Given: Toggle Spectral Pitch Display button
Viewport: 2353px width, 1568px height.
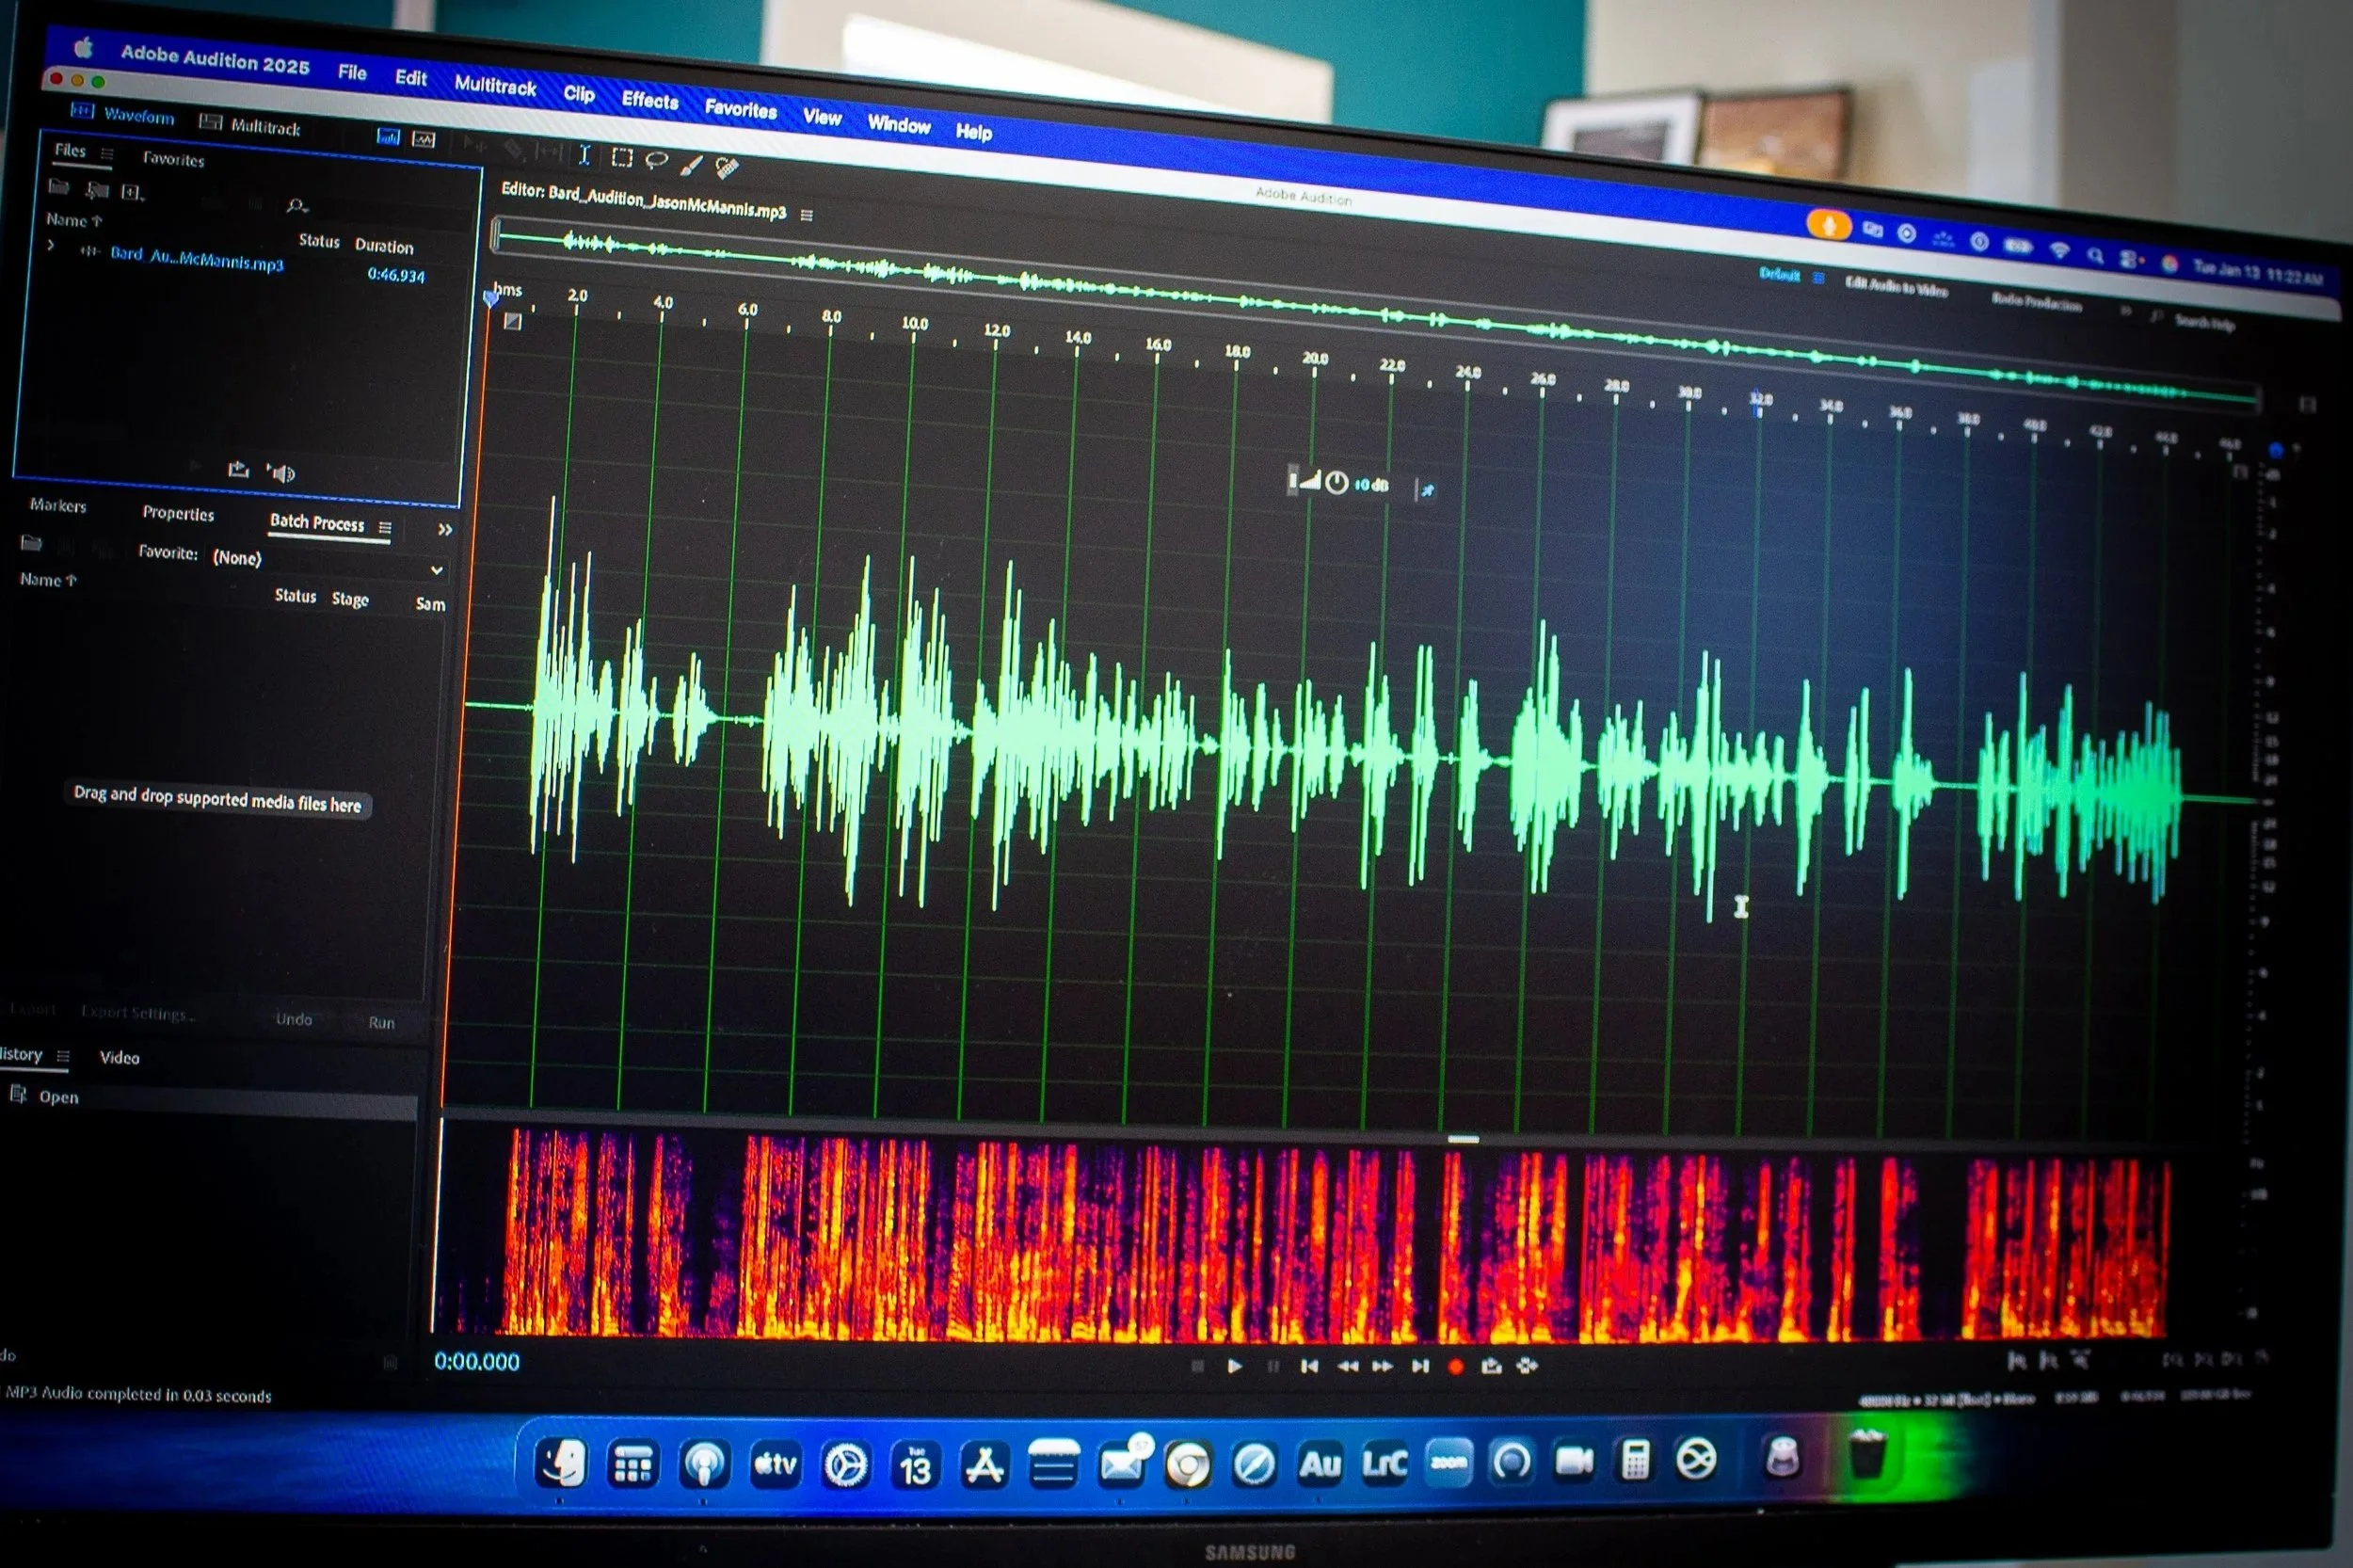Looking at the screenshot, I should coord(424,140).
